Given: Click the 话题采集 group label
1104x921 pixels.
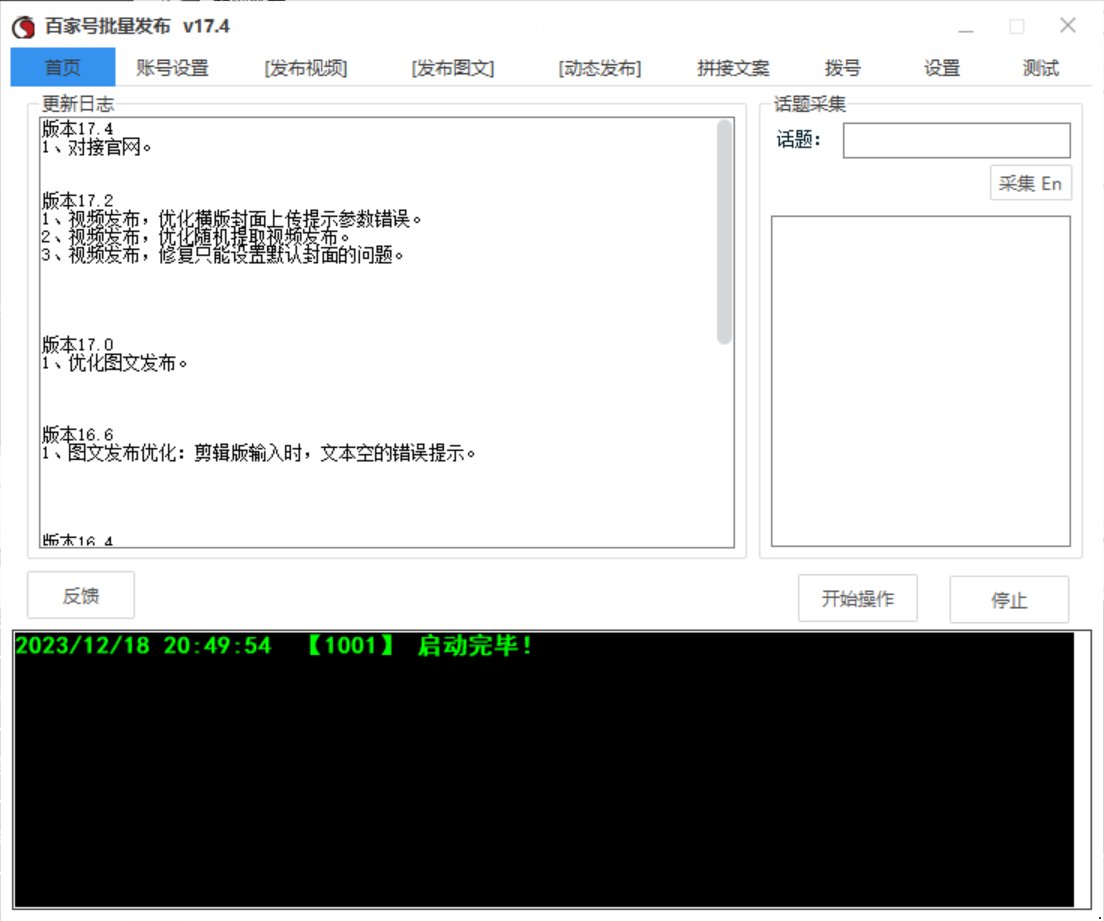Looking at the screenshot, I should point(810,104).
